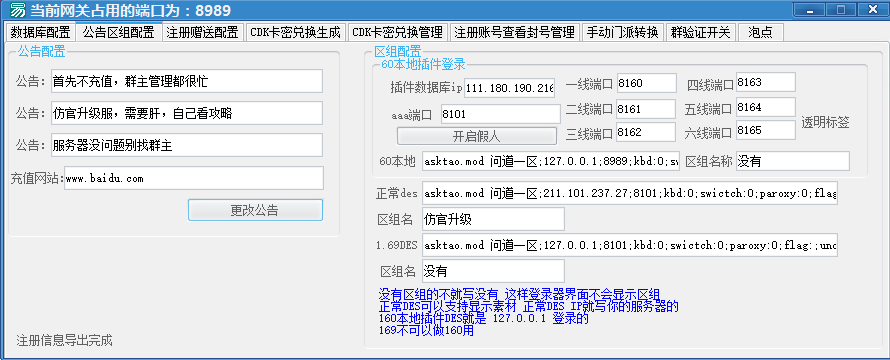This screenshot has width=890, height=360.
Task: Open the 注册赠送配置 tab
Action: pyautogui.click(x=203, y=32)
